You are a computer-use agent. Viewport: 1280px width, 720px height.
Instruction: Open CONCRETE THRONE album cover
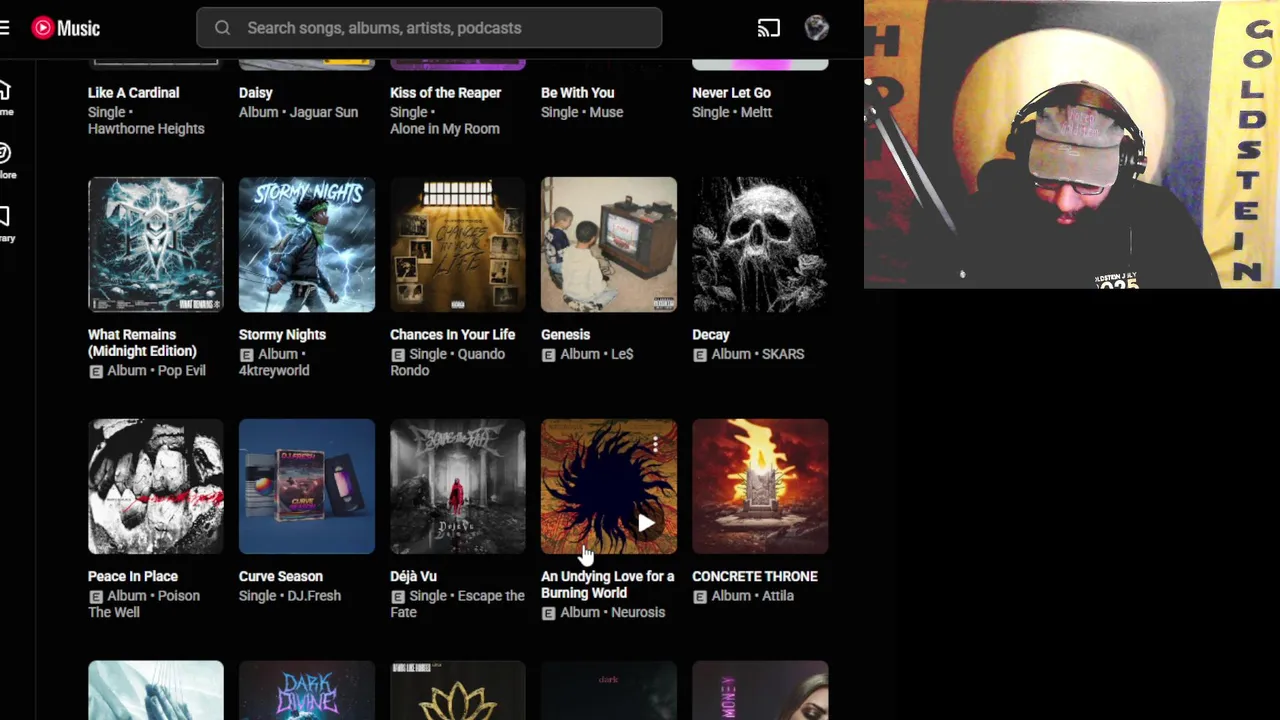[x=760, y=486]
